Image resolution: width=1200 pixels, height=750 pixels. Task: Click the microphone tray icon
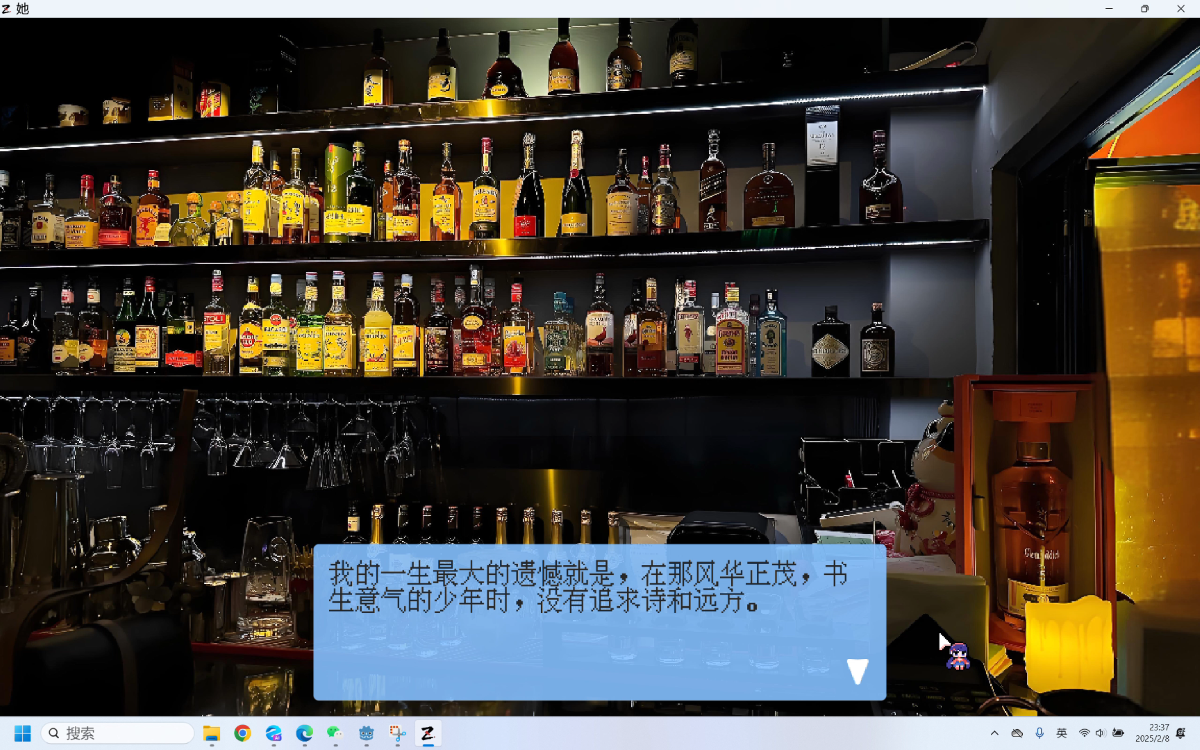[x=1039, y=733]
